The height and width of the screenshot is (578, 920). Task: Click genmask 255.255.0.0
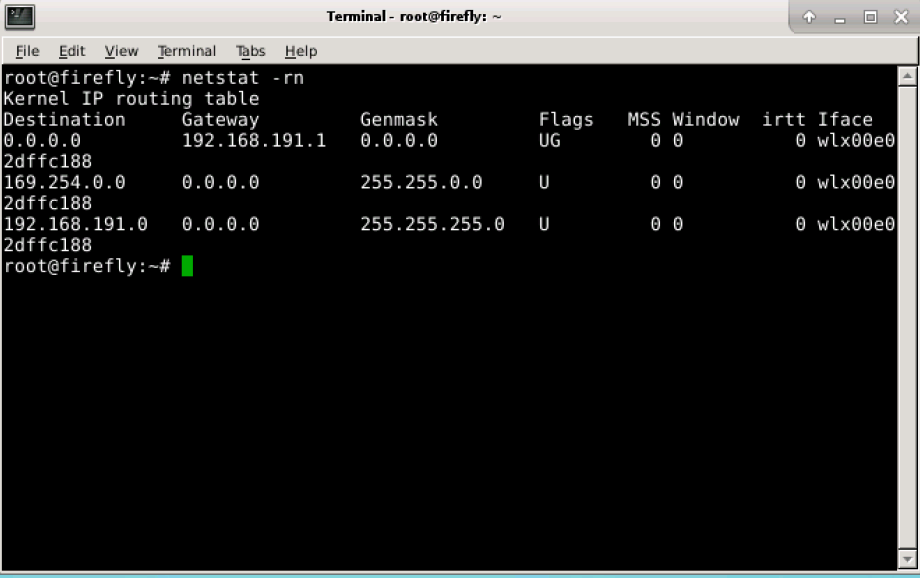(421, 182)
